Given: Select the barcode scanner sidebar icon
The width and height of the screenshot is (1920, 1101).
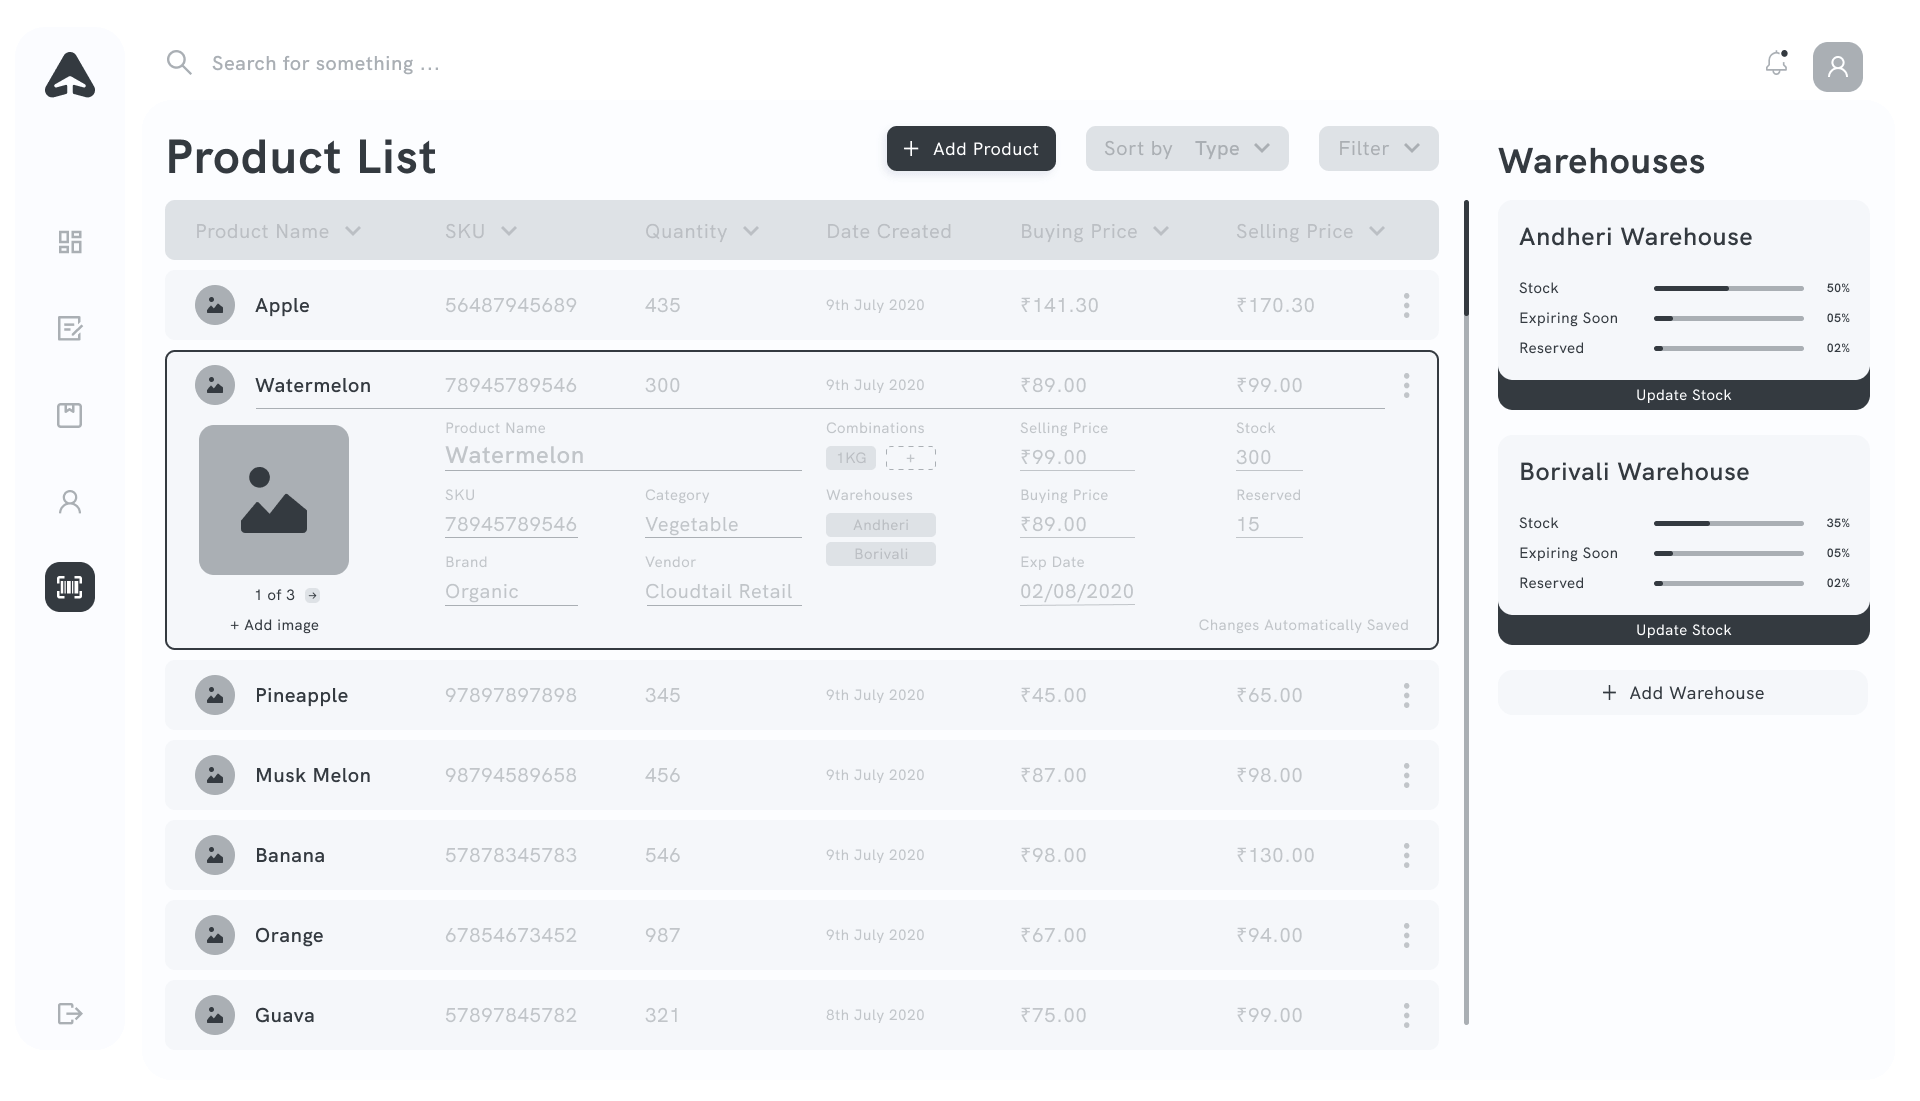Looking at the screenshot, I should tap(70, 587).
